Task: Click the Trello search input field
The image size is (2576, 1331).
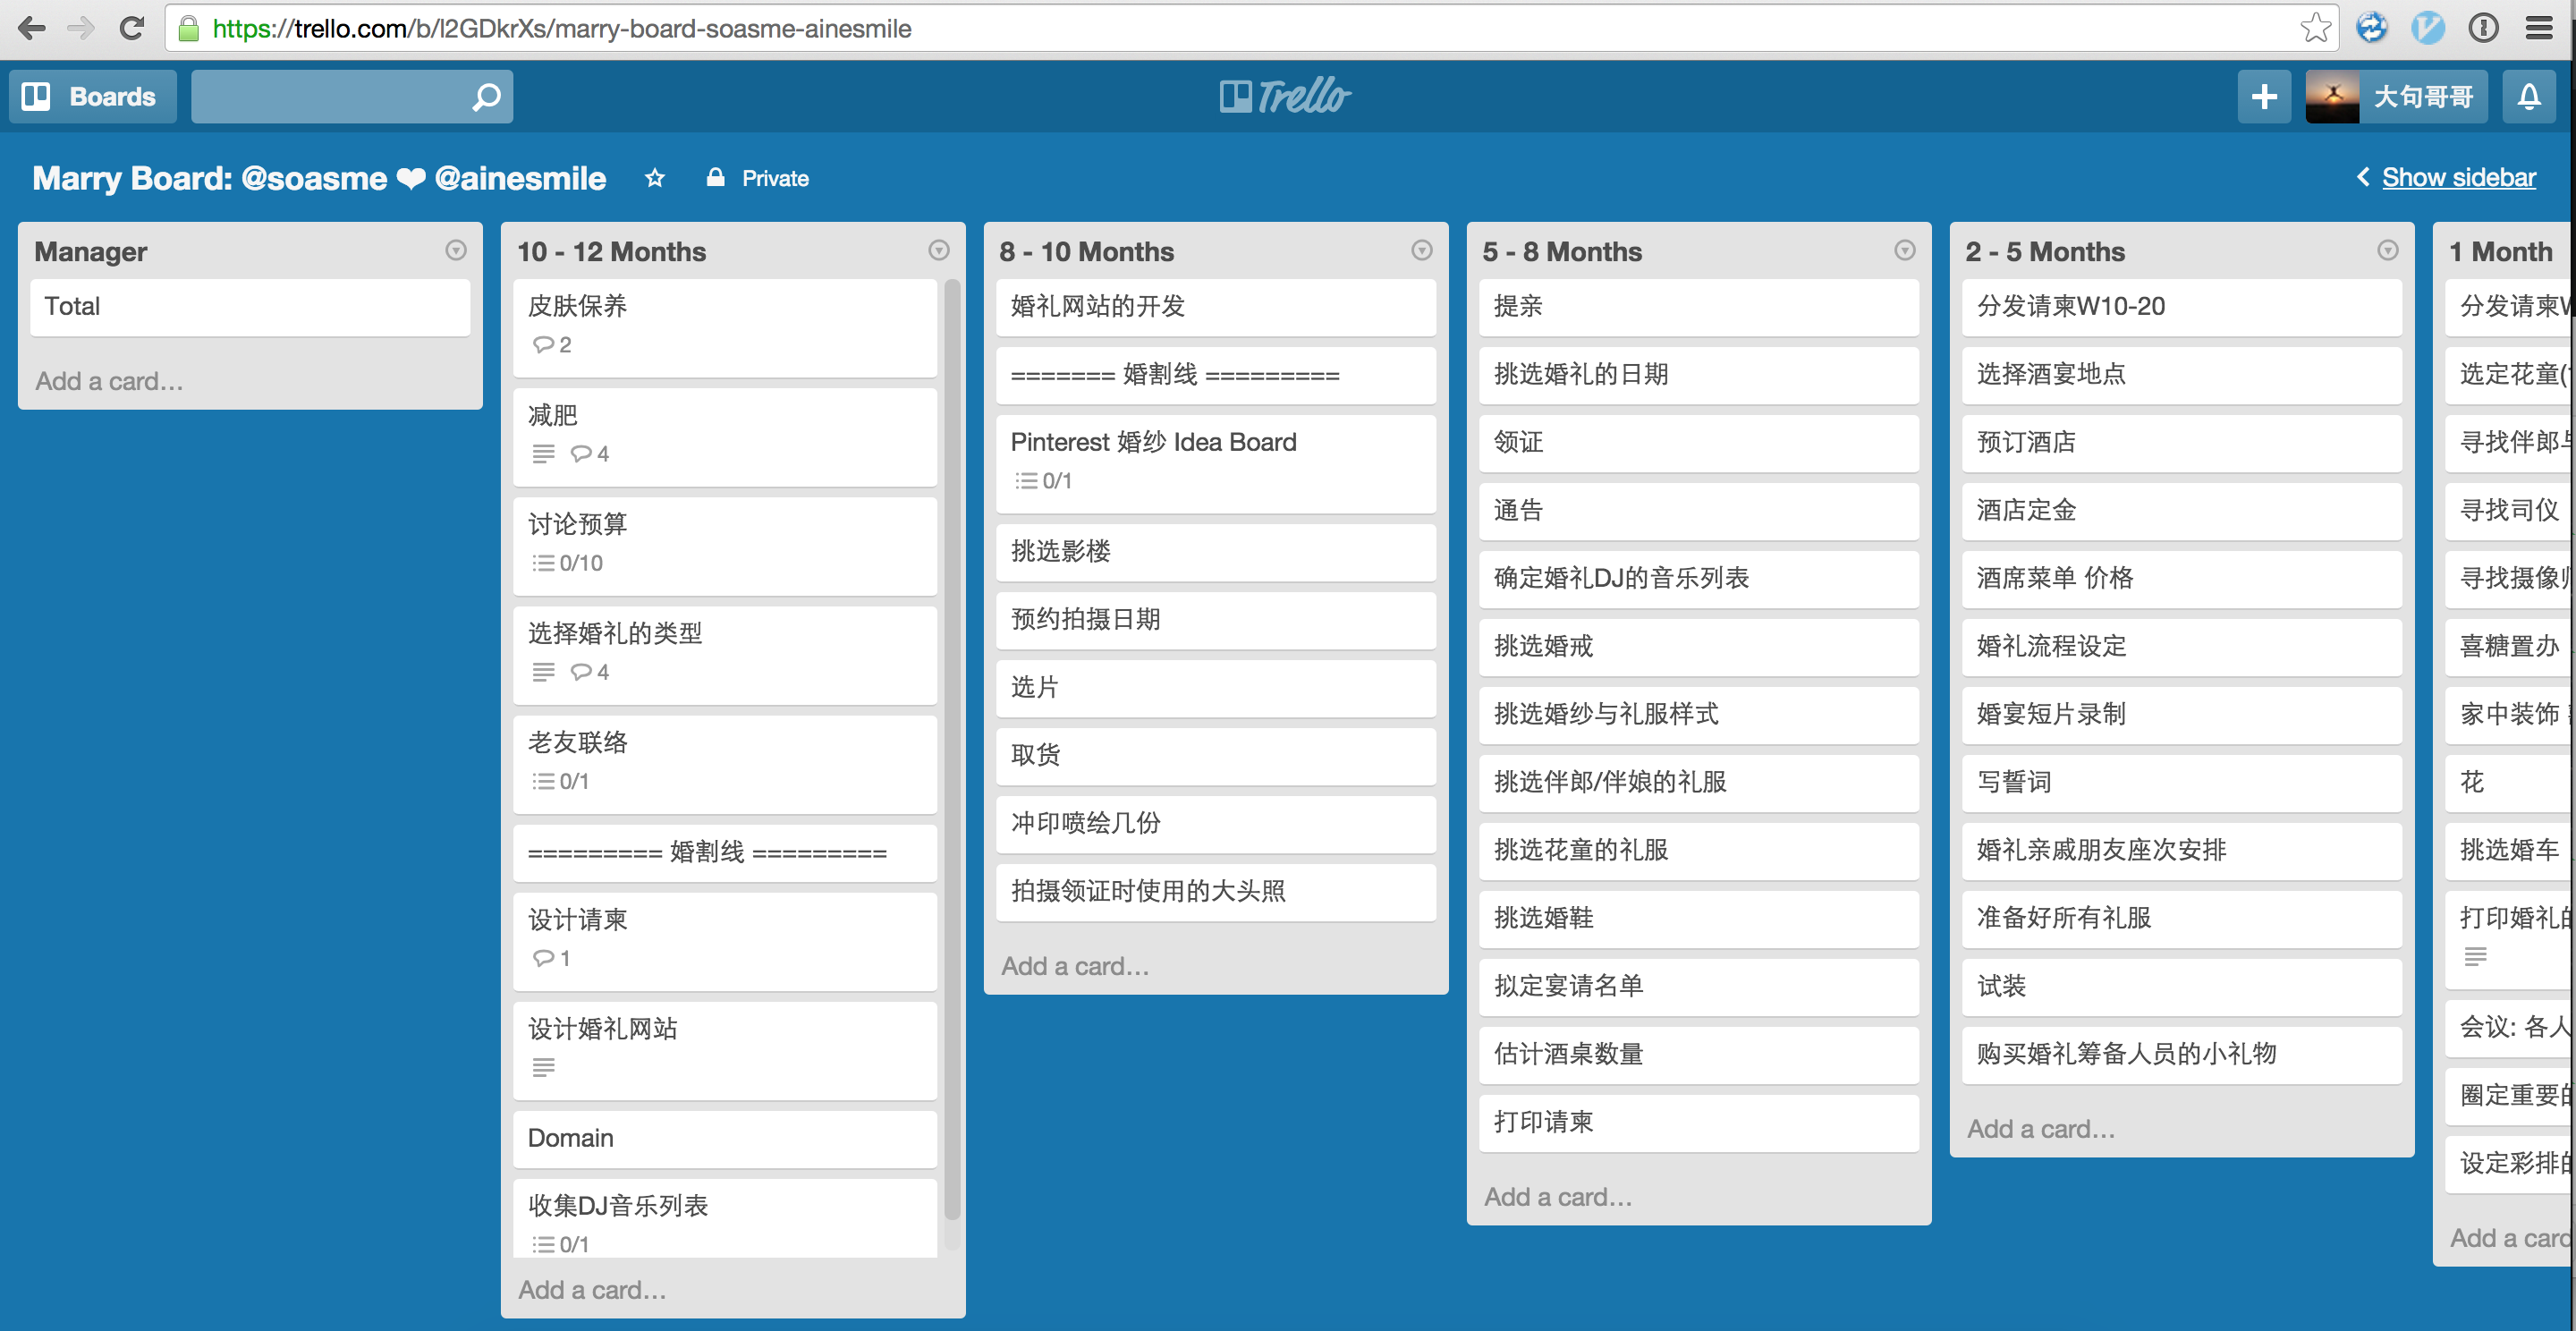Action: pos(352,97)
